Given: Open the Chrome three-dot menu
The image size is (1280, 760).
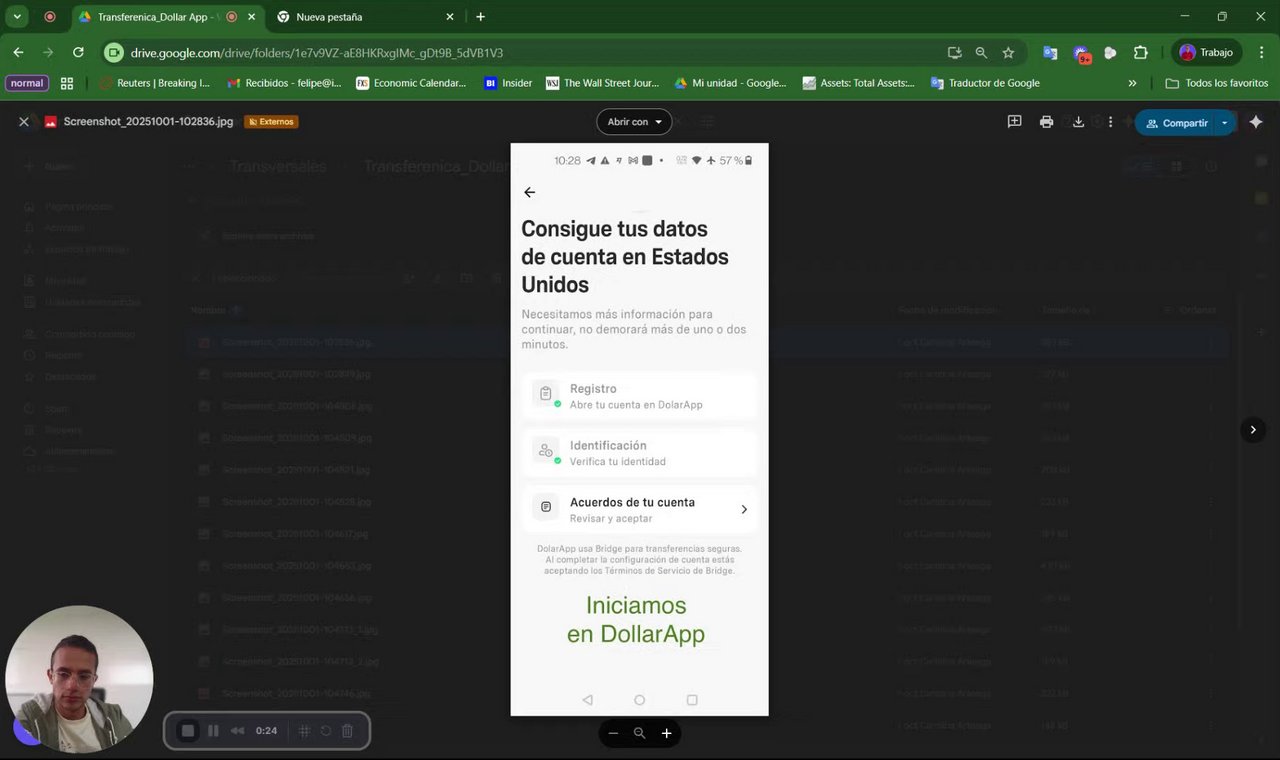Looking at the screenshot, I should tap(1260, 52).
